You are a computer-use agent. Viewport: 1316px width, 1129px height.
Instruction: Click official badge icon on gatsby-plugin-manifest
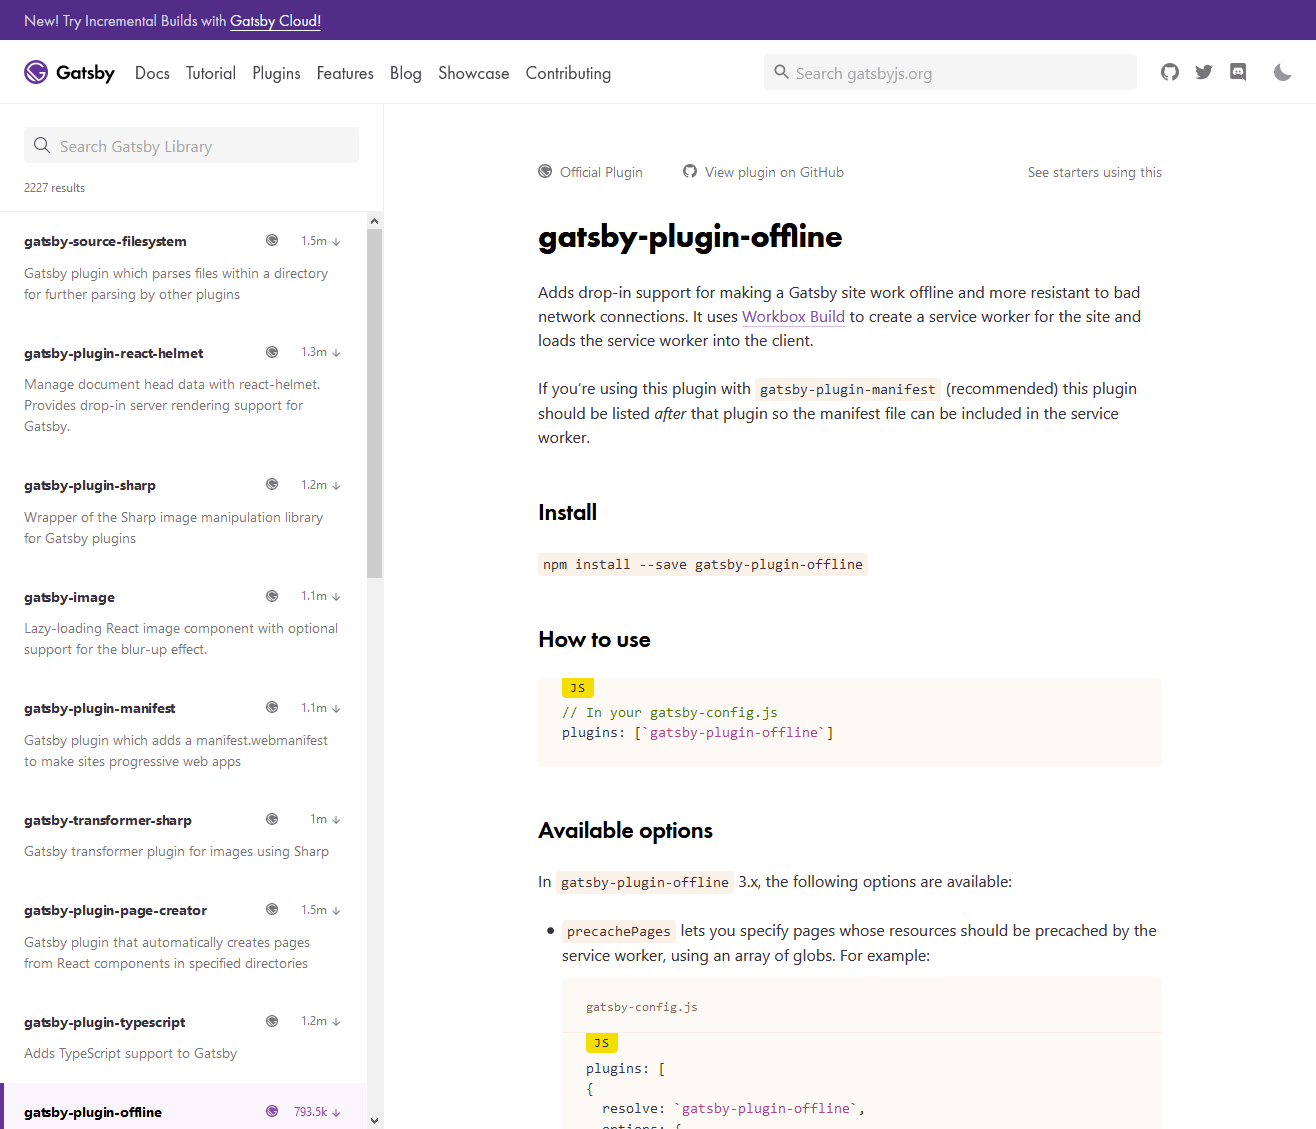pyautogui.click(x=272, y=707)
